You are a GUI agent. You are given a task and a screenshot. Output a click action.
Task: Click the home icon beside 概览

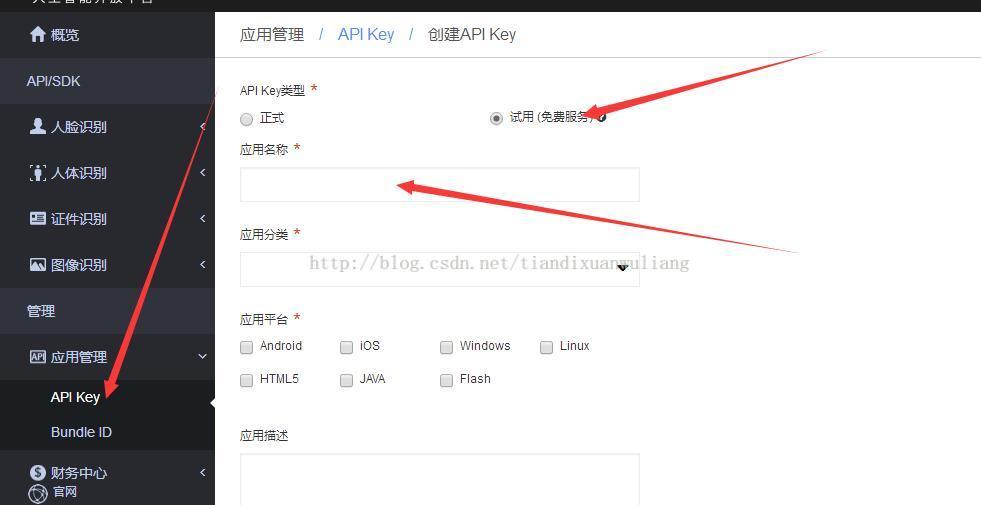(38, 34)
